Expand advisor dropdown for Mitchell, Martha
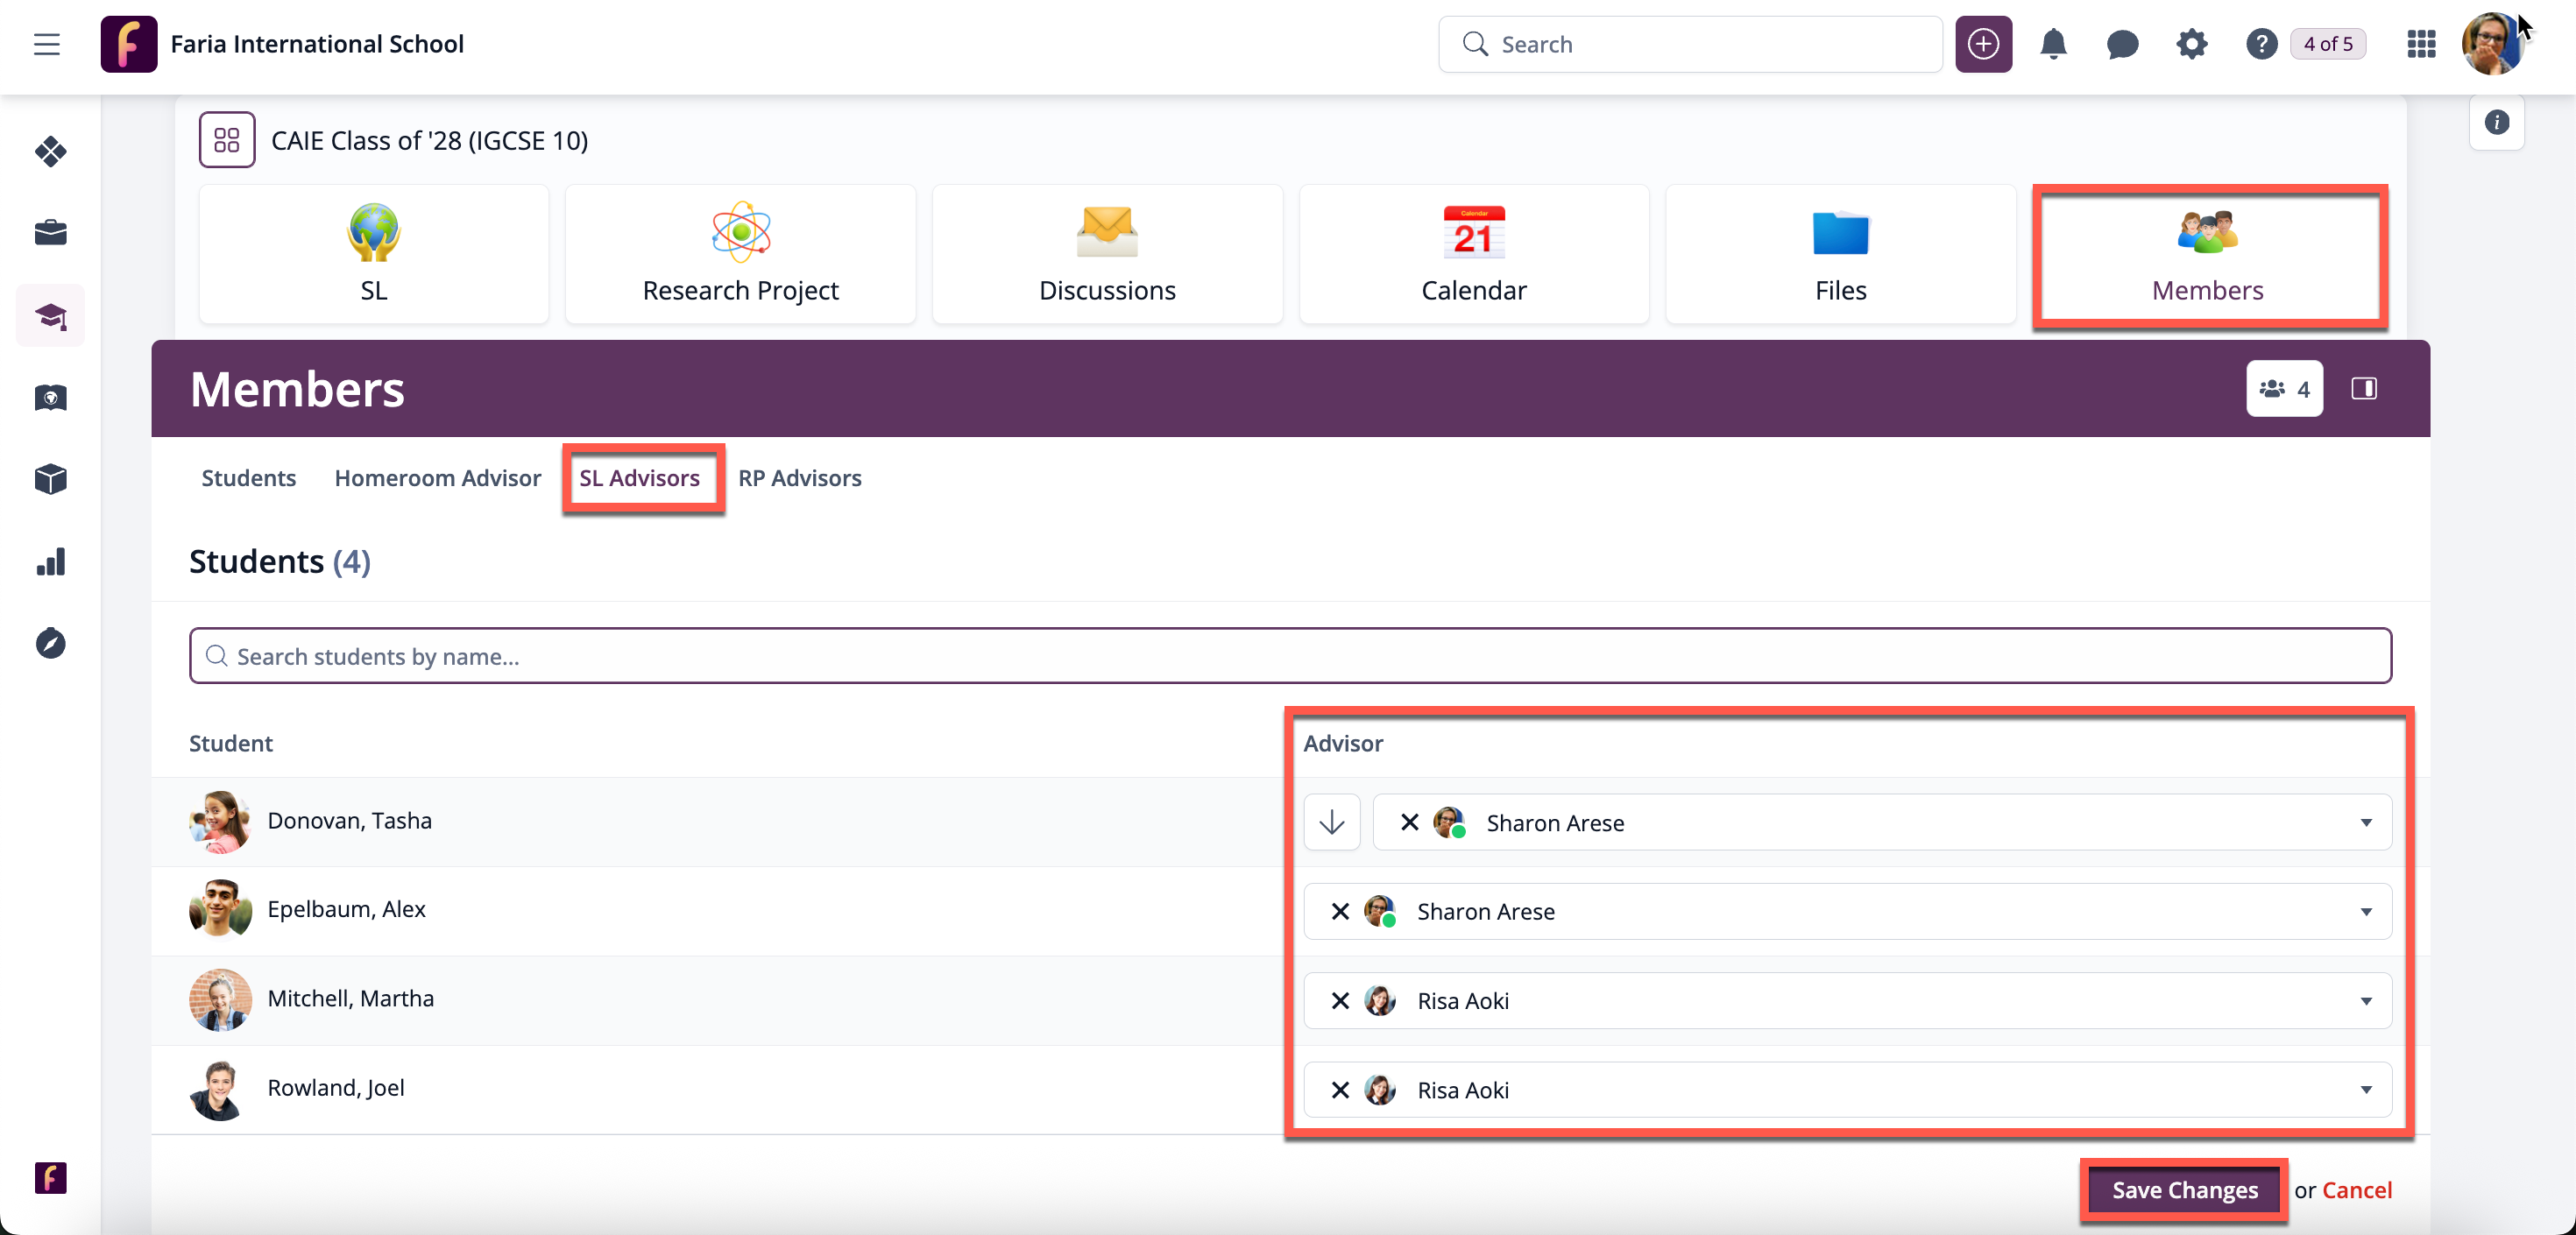The height and width of the screenshot is (1235, 2576). (2366, 1001)
